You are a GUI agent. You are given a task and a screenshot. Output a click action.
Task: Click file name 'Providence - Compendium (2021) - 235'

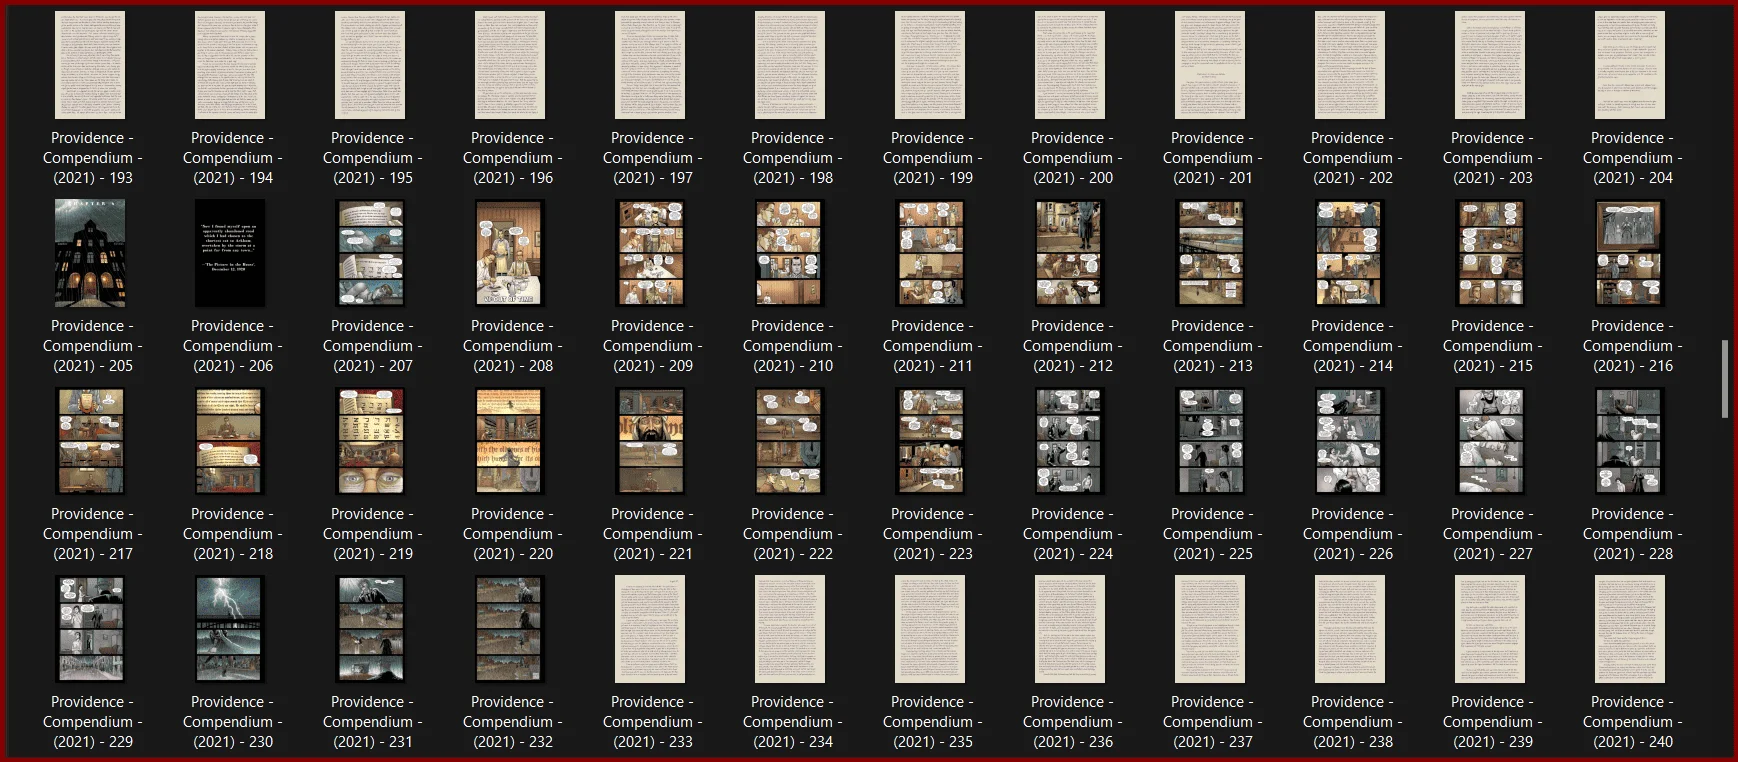[932, 722]
